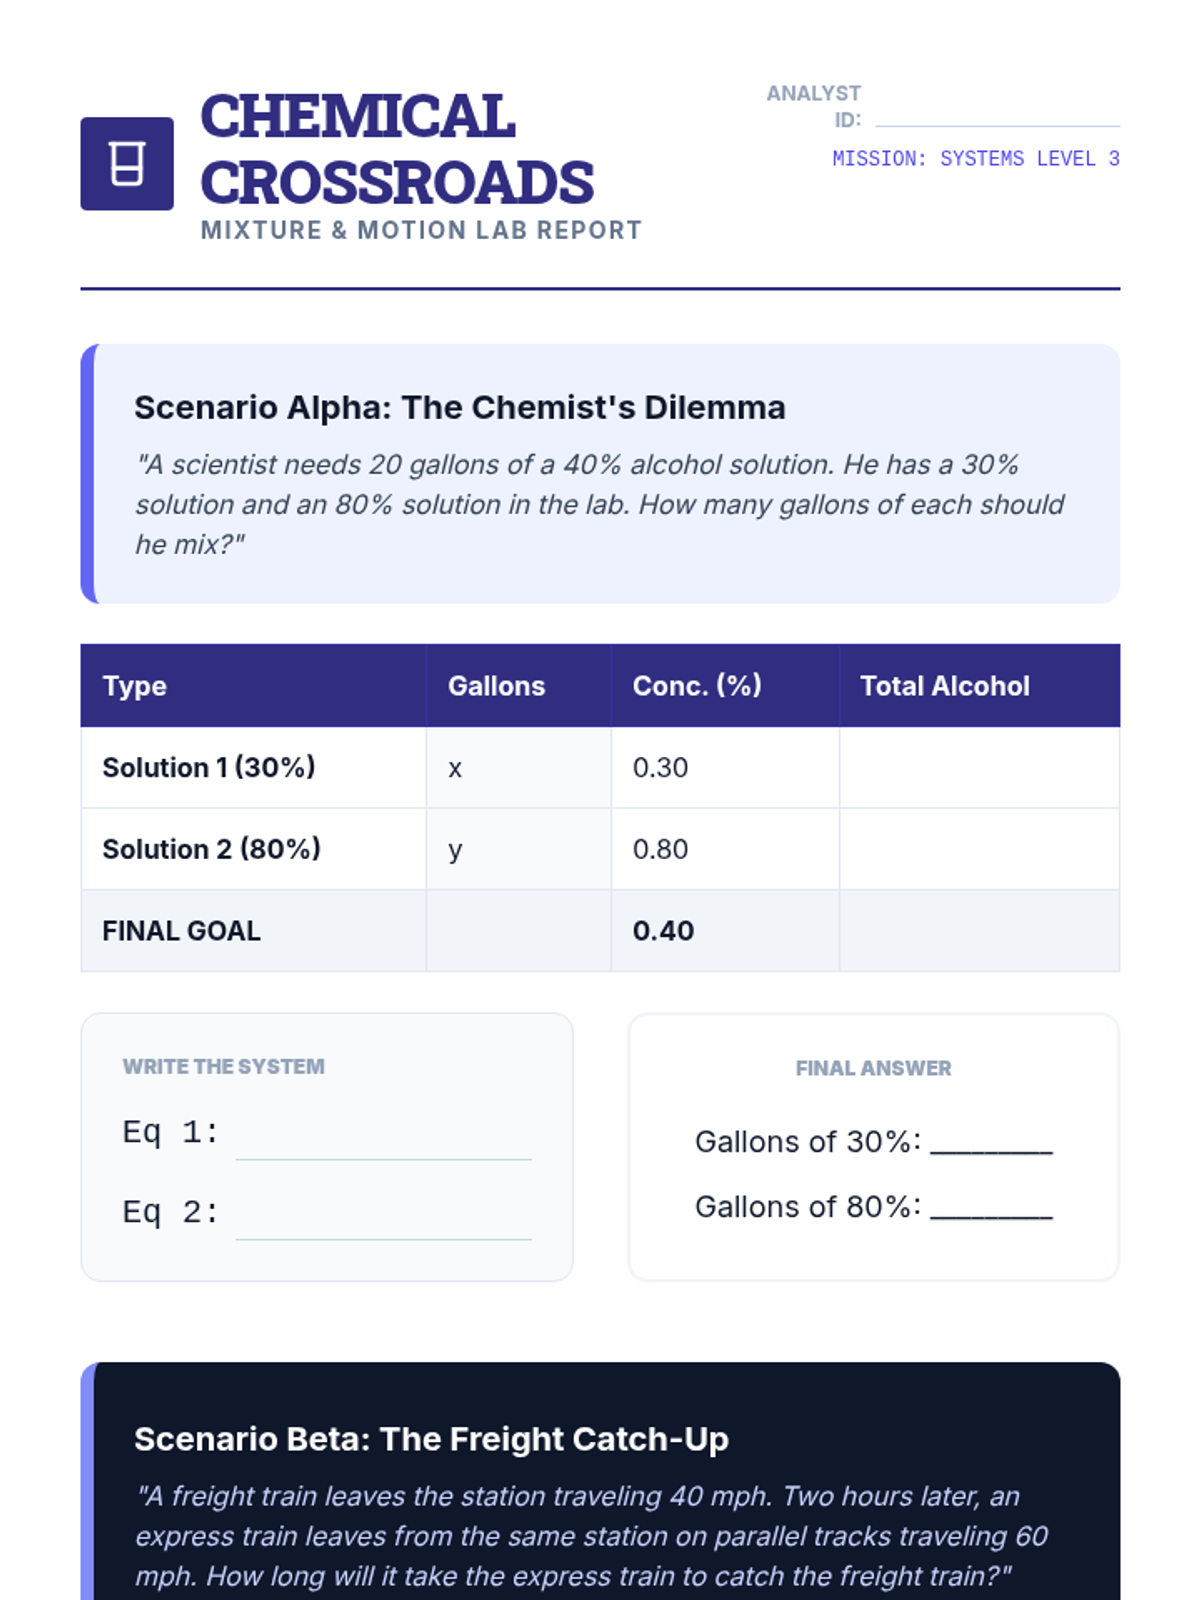The width and height of the screenshot is (1200, 1600).
Task: Click the 0.40 final concentration cell
Action: [663, 931]
